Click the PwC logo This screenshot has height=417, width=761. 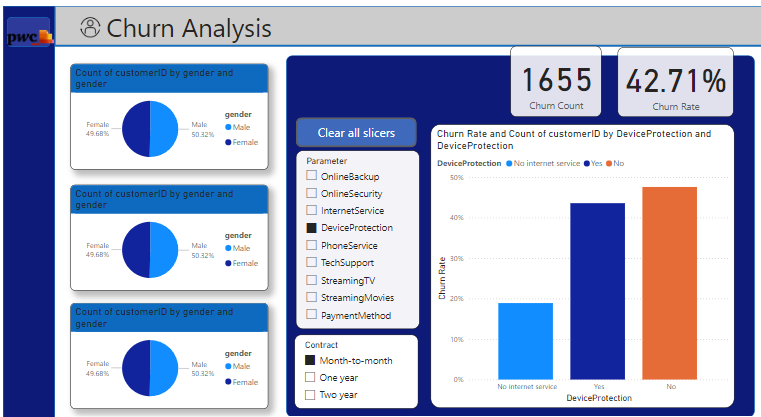[x=28, y=37]
